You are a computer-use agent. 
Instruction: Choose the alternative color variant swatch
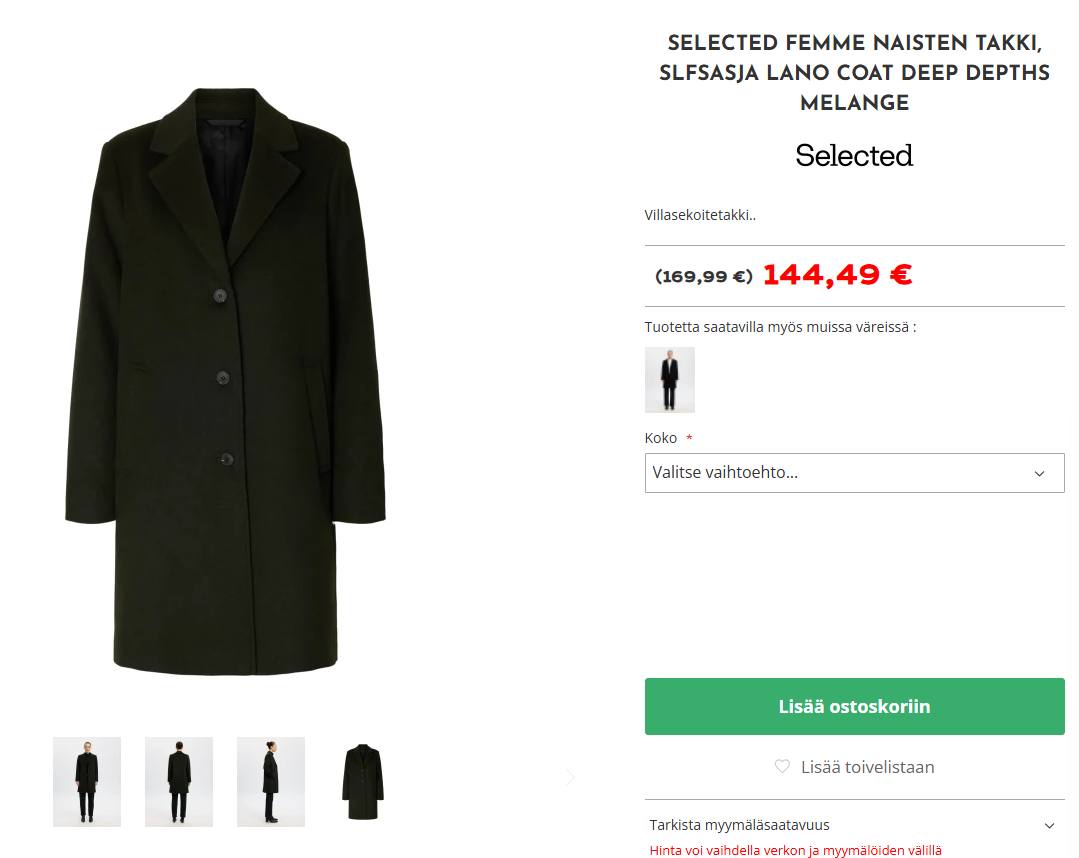click(670, 380)
